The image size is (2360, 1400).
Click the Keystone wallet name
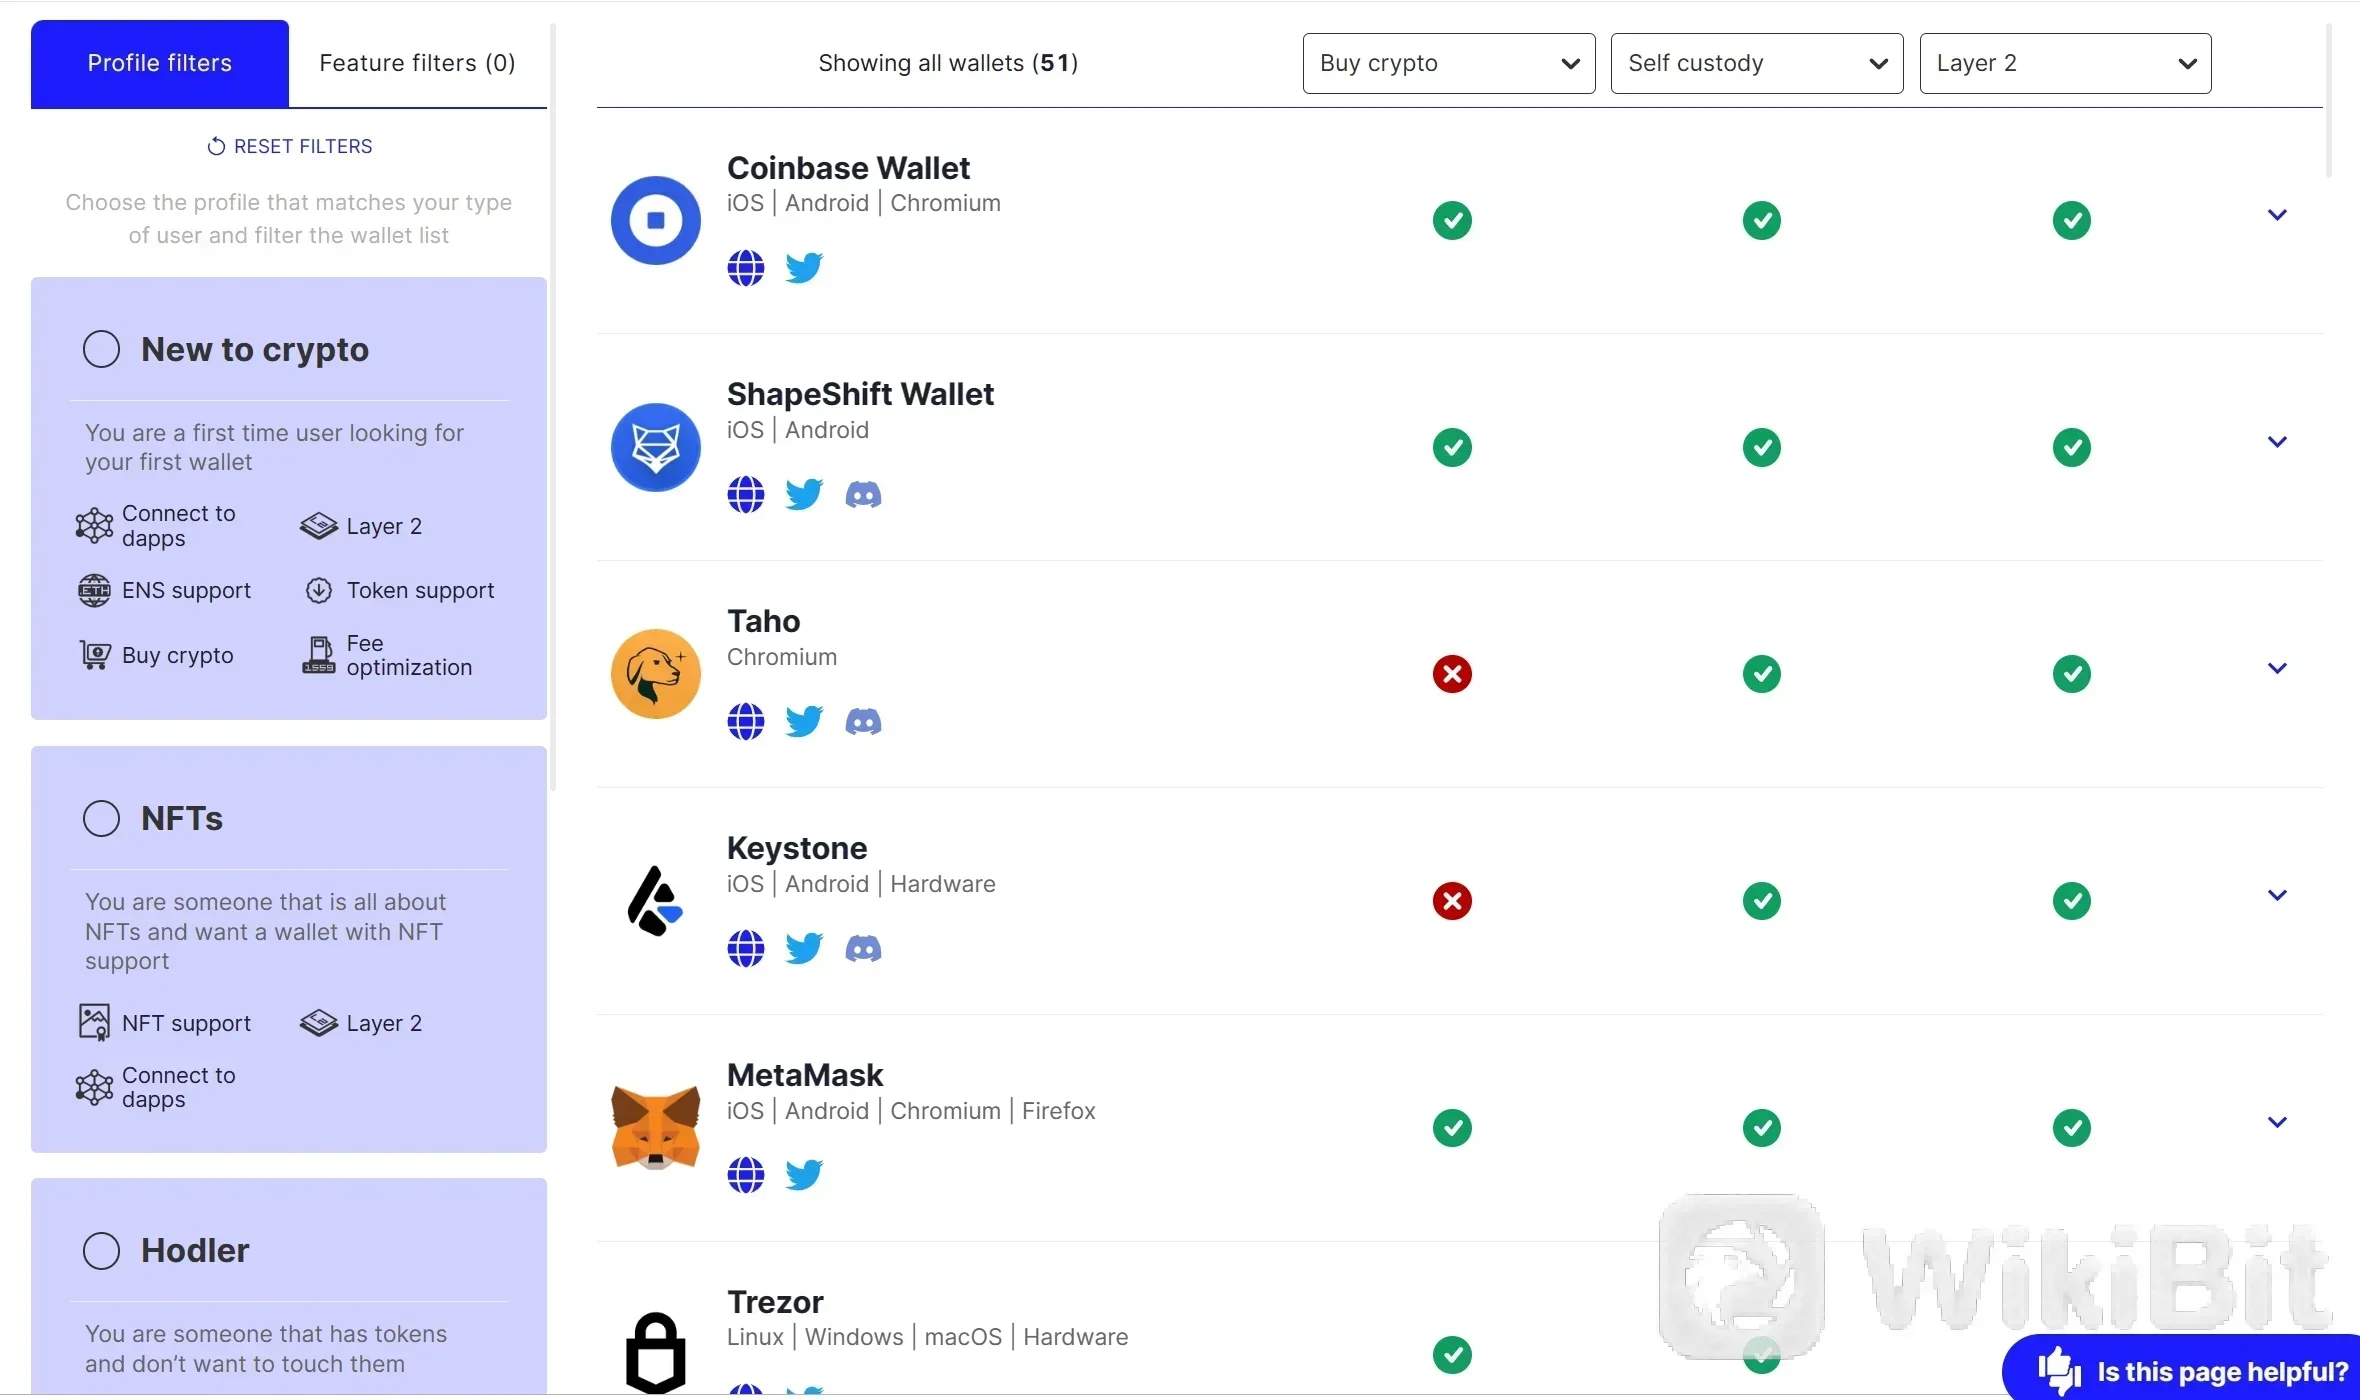[797, 849]
